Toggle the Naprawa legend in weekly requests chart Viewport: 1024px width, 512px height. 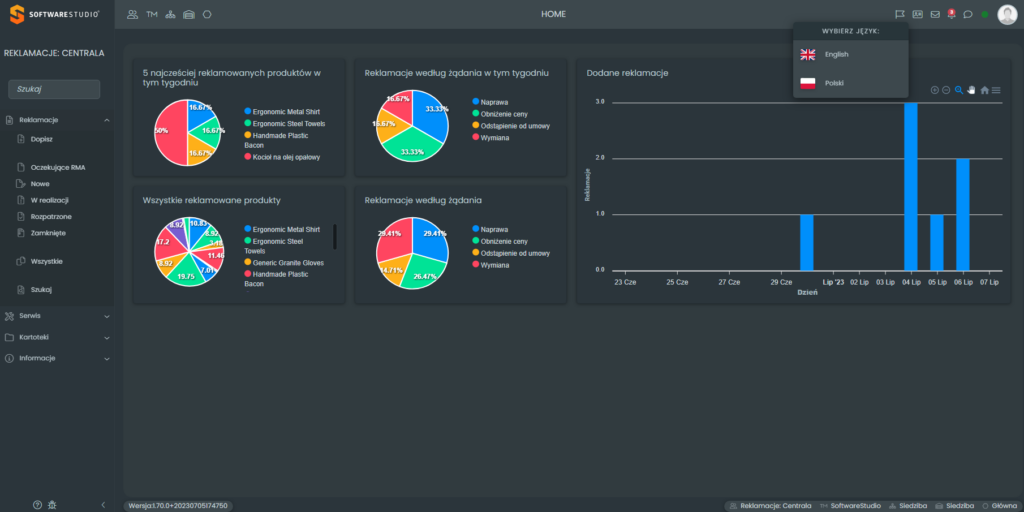494,102
